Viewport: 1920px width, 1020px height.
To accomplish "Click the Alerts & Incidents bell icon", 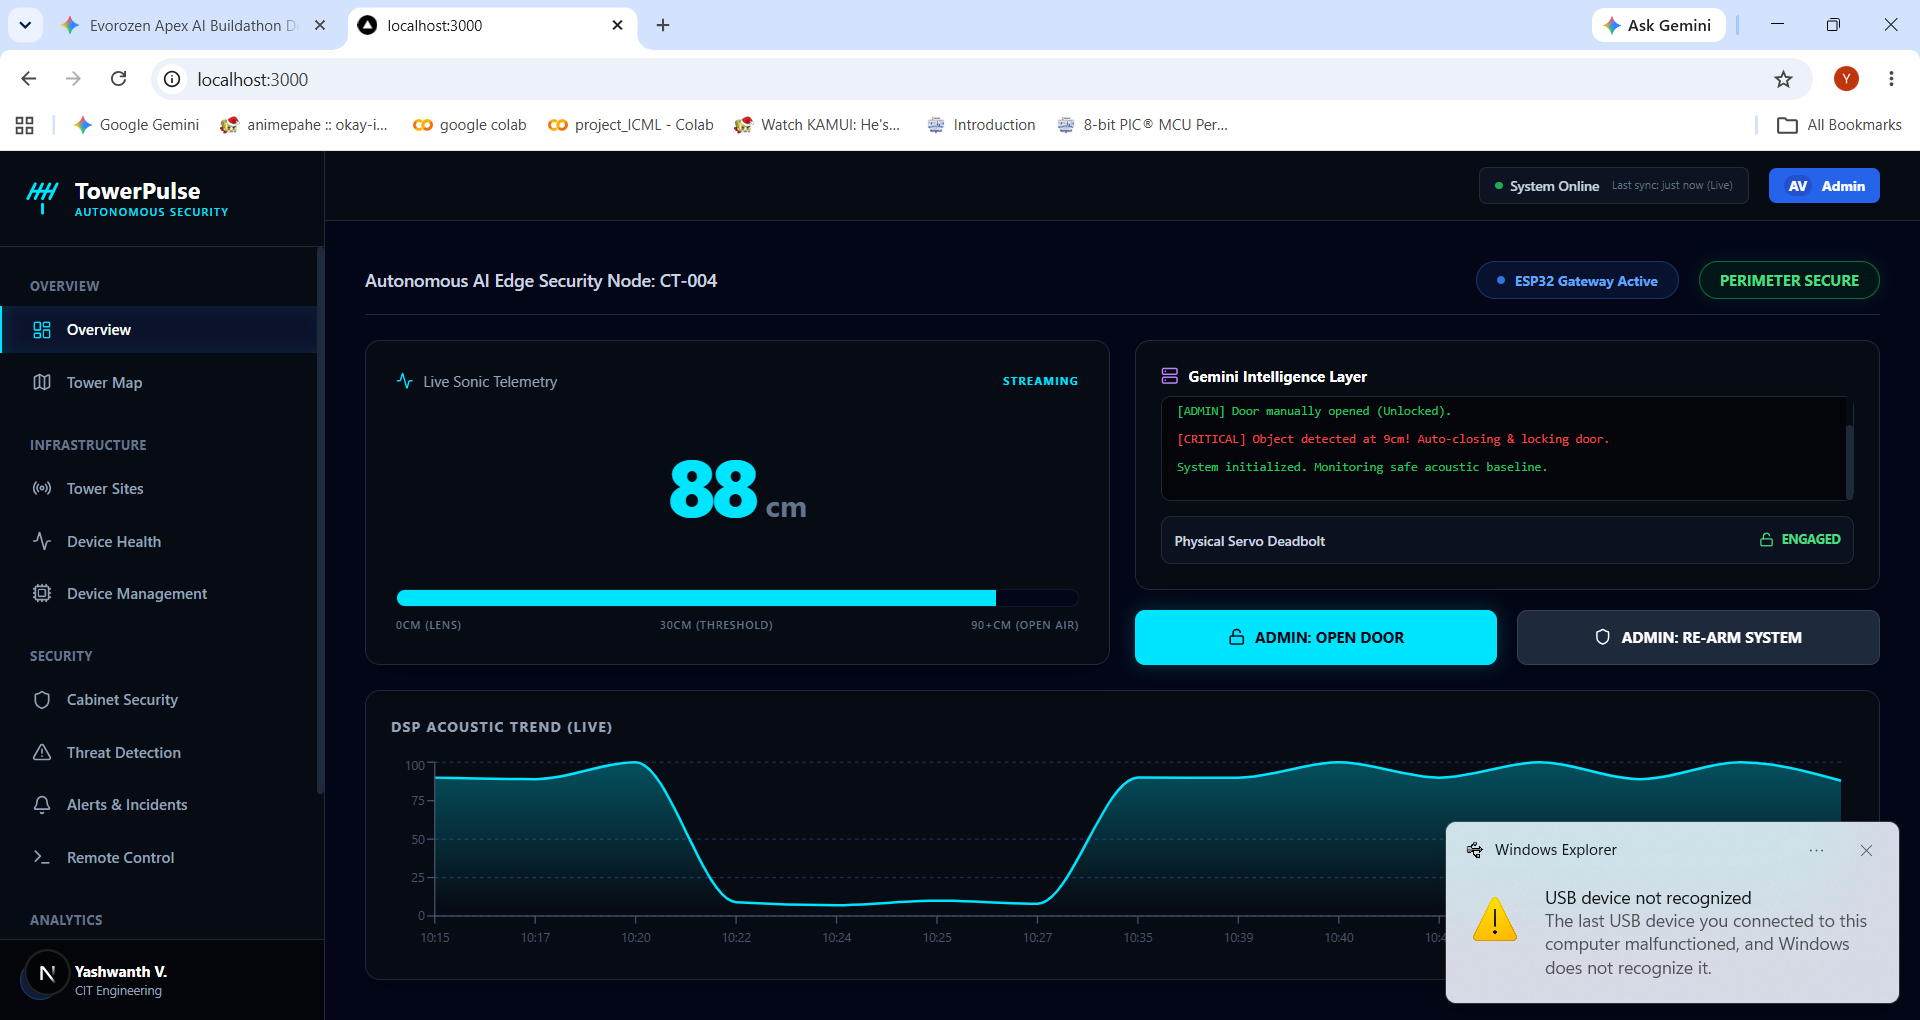I will 42,805.
